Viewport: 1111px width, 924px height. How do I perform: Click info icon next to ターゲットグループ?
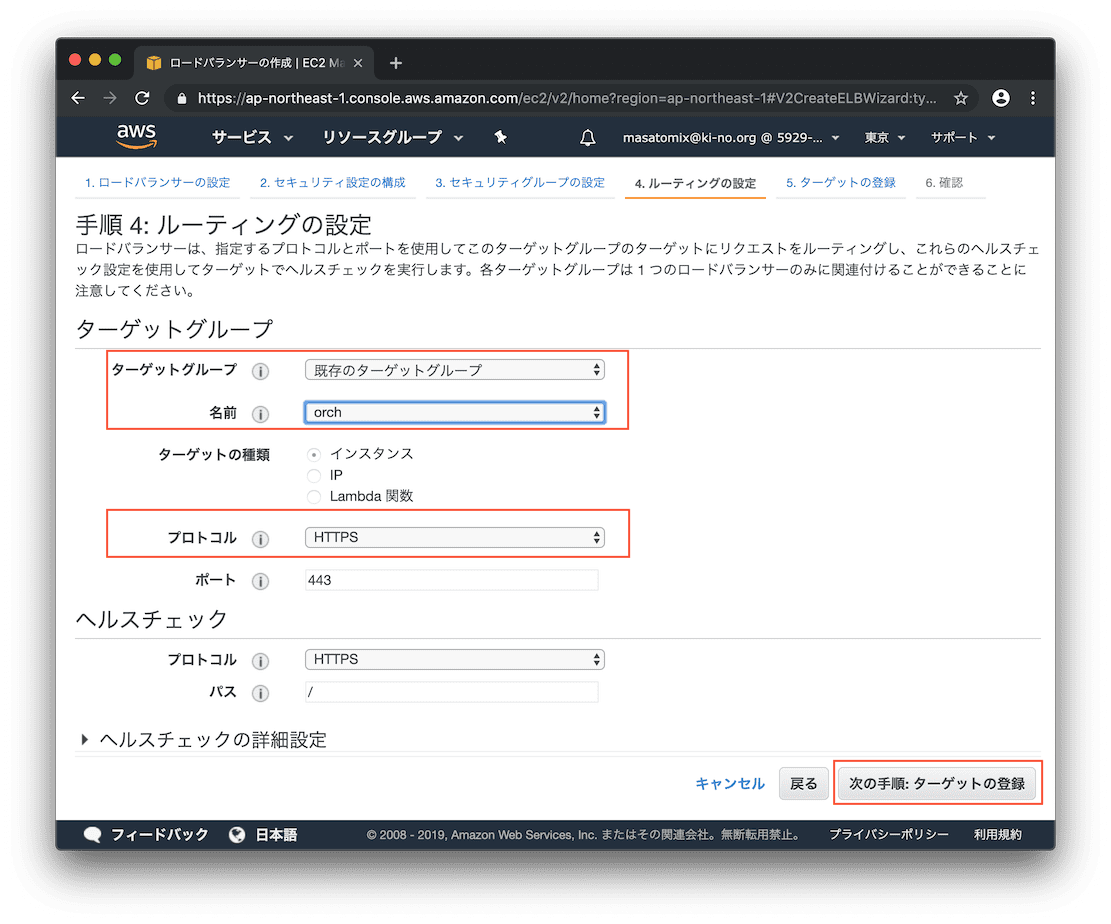[x=261, y=371]
